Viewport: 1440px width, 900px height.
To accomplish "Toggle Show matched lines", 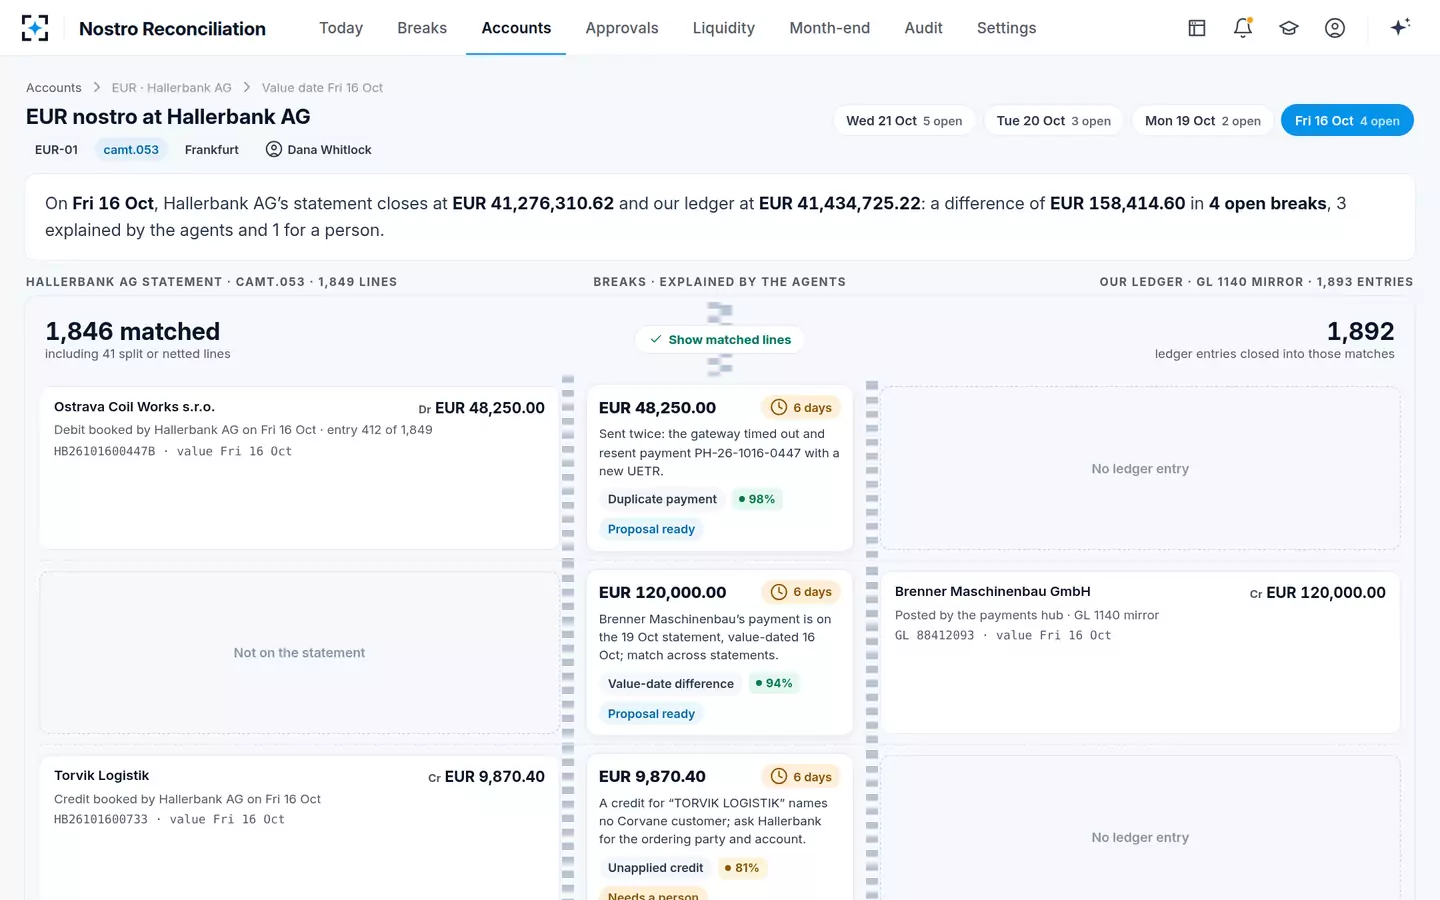I will pos(720,340).
